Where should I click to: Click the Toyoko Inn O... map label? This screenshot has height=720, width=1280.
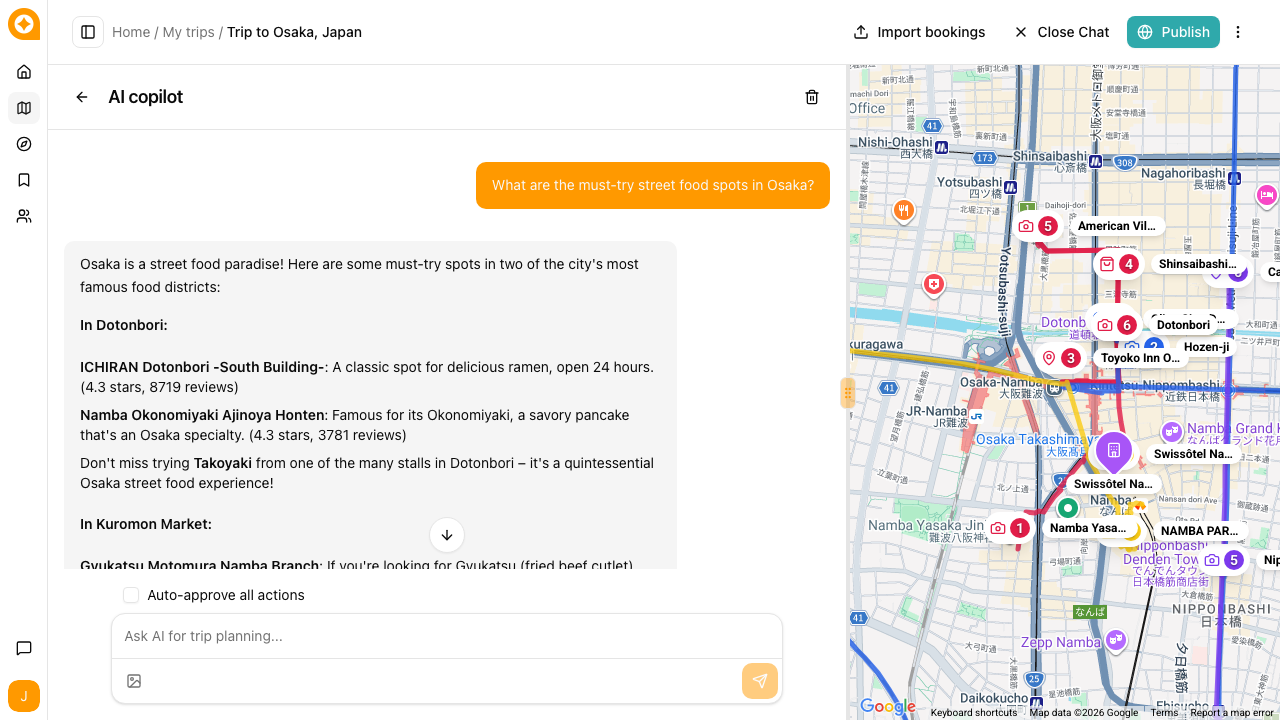click(x=1140, y=358)
